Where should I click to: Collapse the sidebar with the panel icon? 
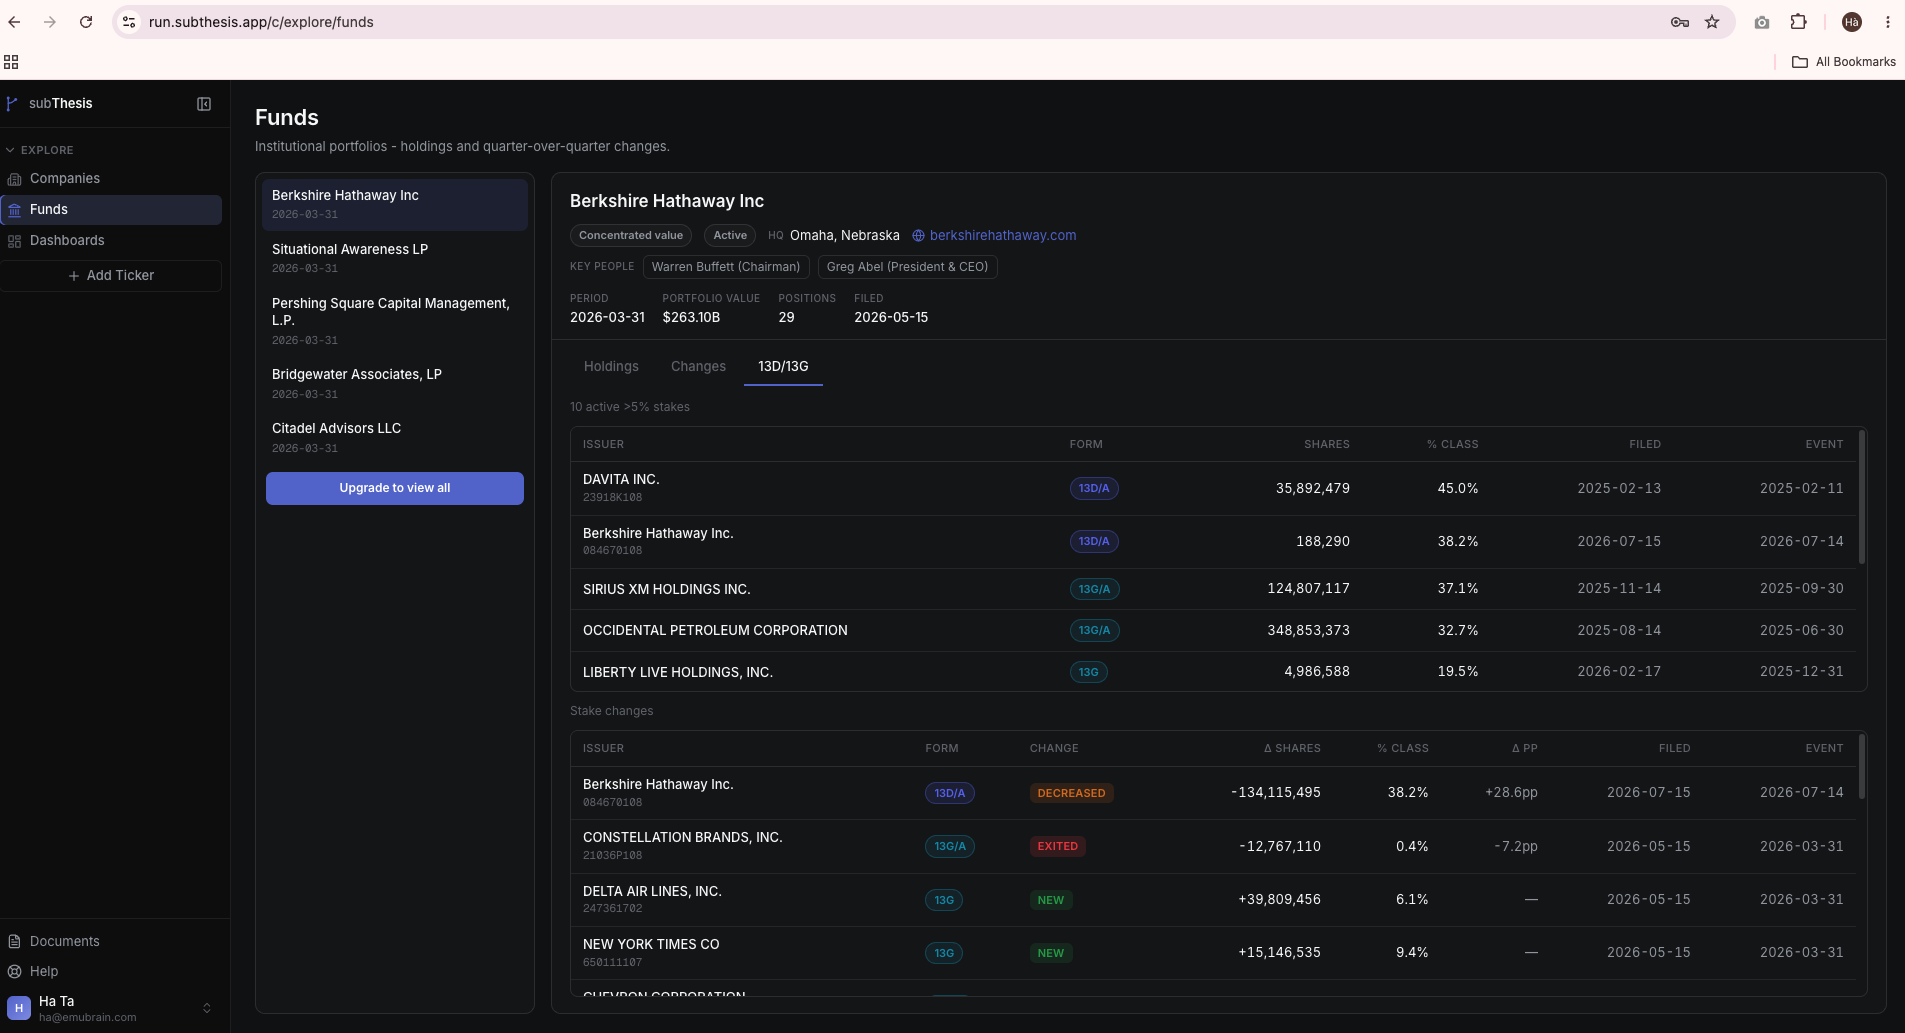(204, 104)
